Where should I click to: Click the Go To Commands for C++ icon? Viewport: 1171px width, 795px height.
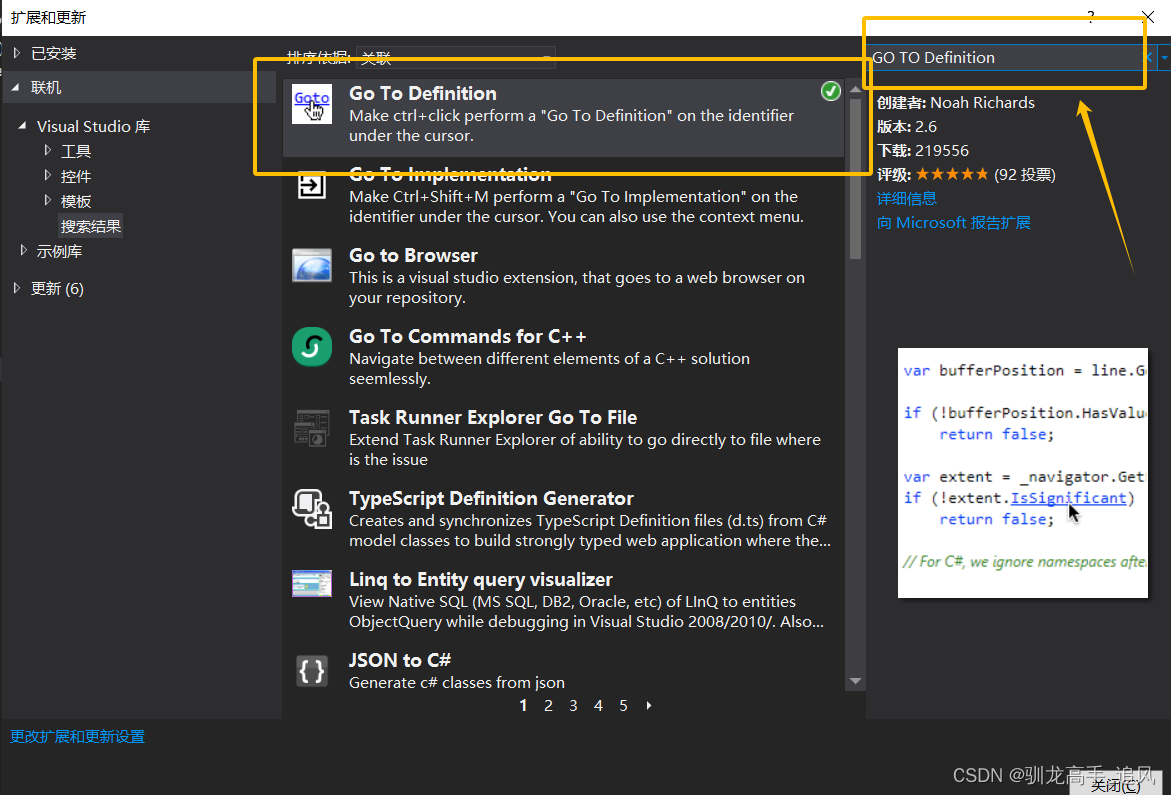pyautogui.click(x=311, y=346)
